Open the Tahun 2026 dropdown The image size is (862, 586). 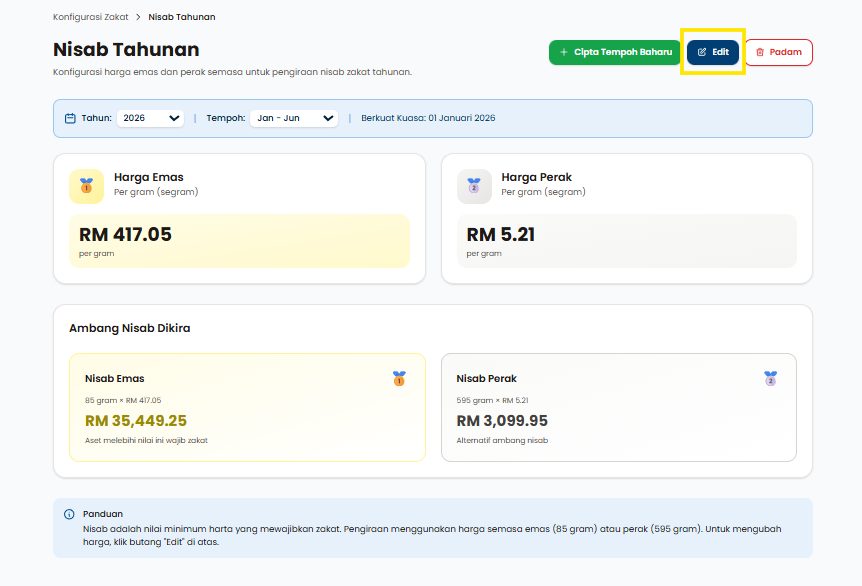tap(150, 118)
